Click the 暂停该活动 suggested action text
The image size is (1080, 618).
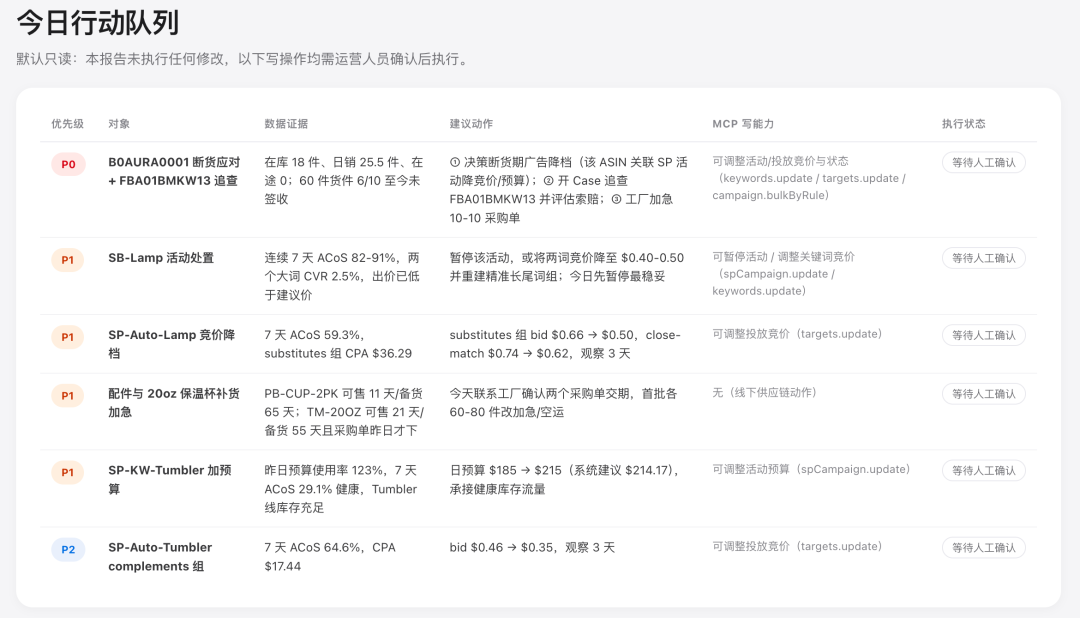click(x=567, y=267)
